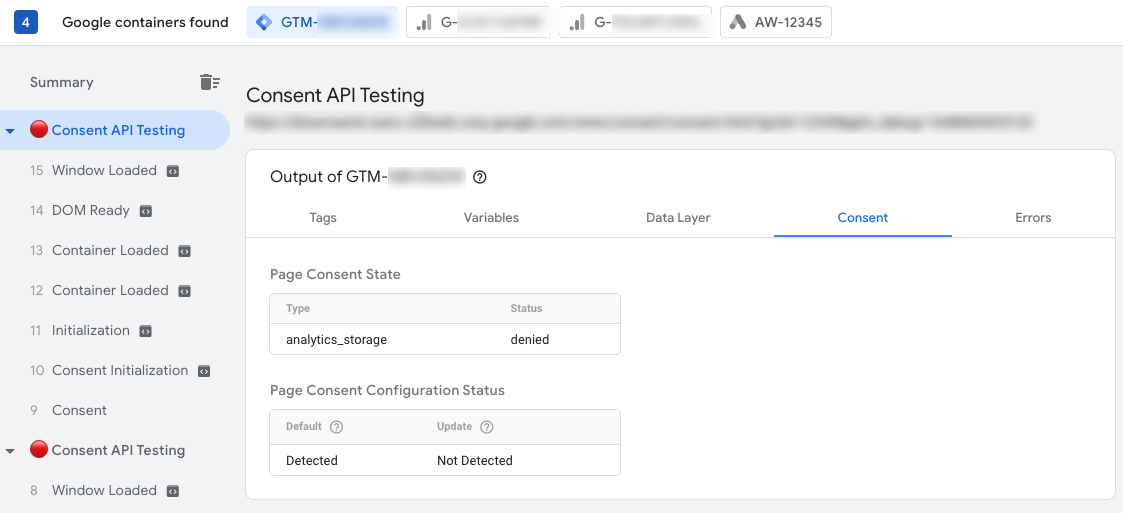1123x513 pixels.
Task: Select the GTM container chip
Action: (x=322, y=22)
